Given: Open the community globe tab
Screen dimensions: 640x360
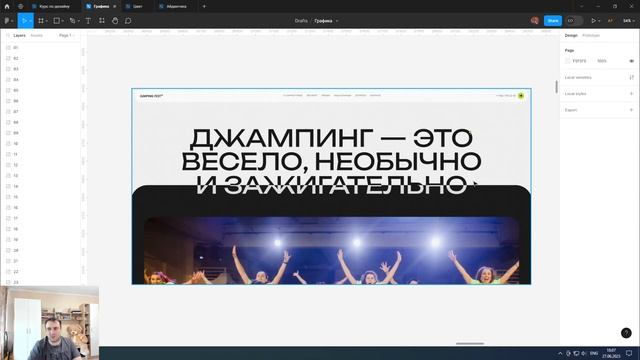Looking at the screenshot, I should coord(20,7).
